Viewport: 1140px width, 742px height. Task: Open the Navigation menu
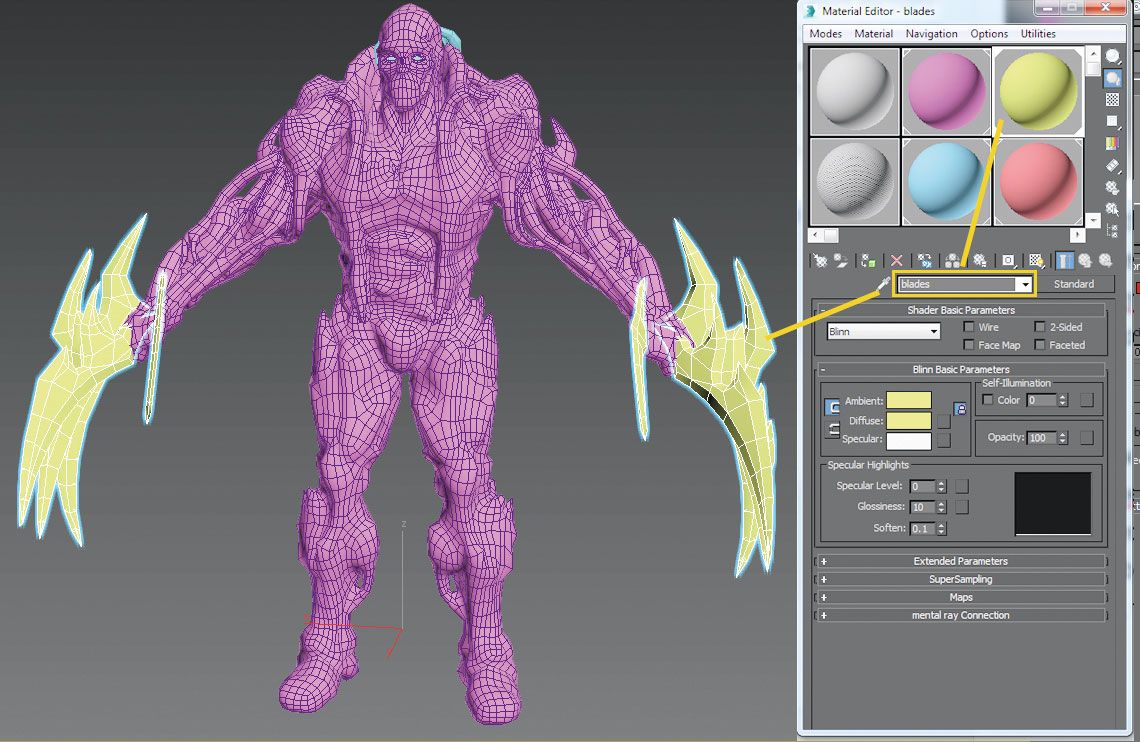[931, 33]
